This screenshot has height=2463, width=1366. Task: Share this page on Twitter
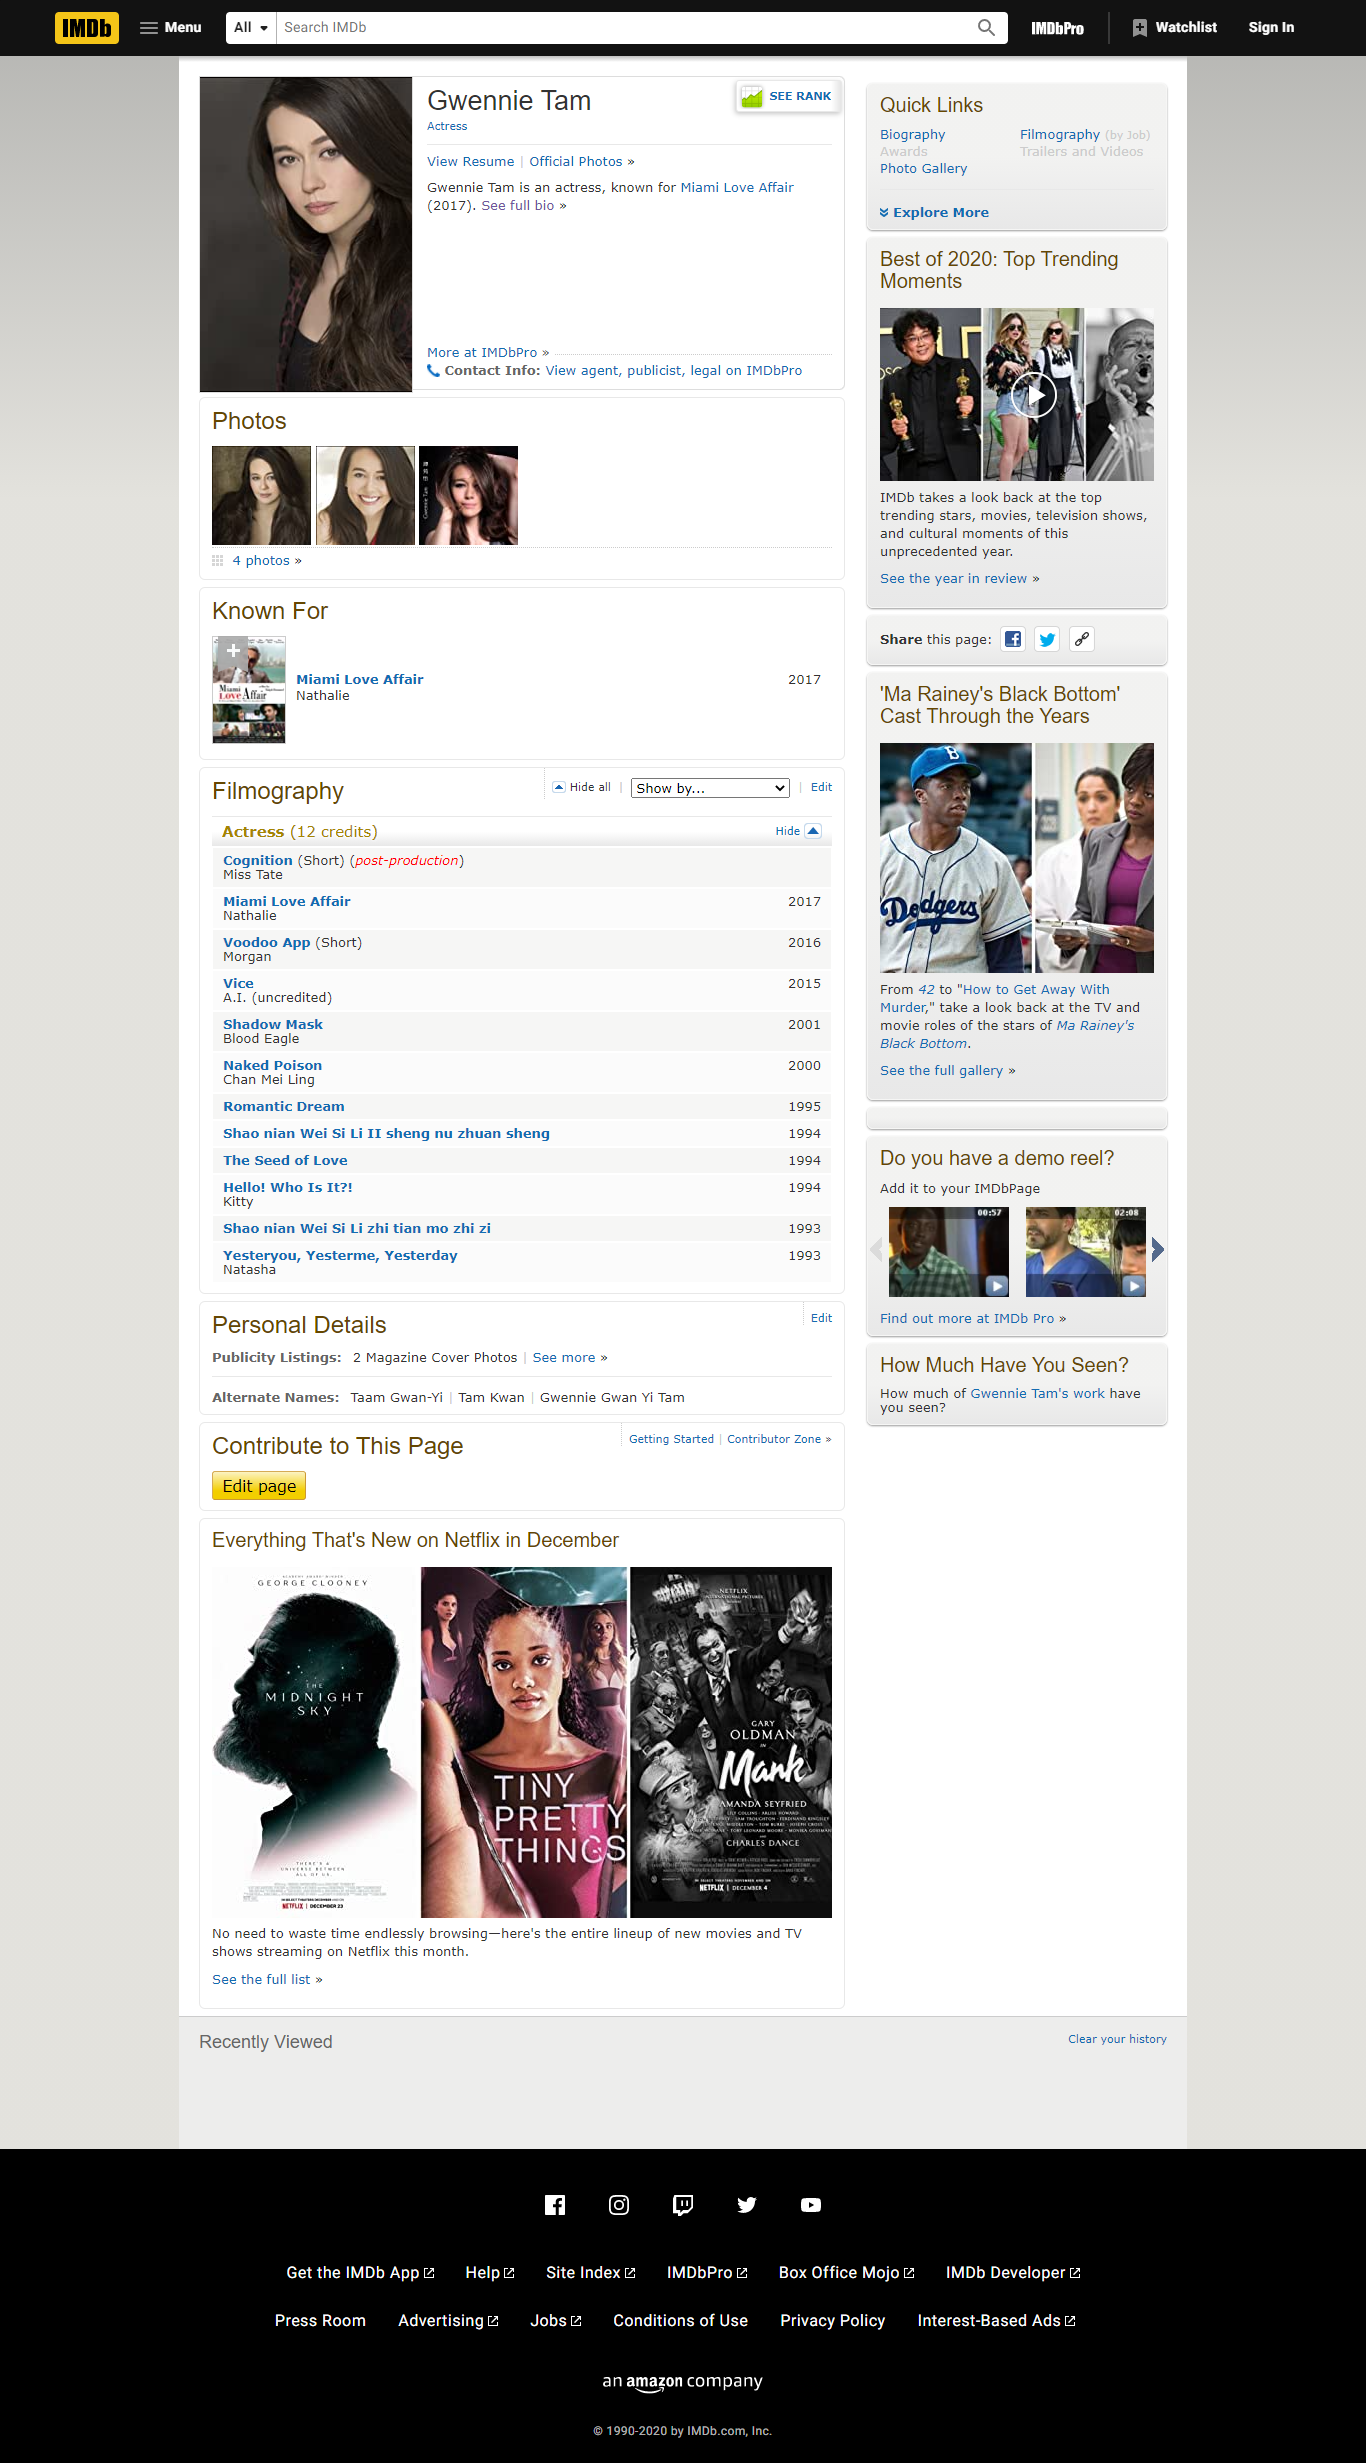pos(1047,639)
